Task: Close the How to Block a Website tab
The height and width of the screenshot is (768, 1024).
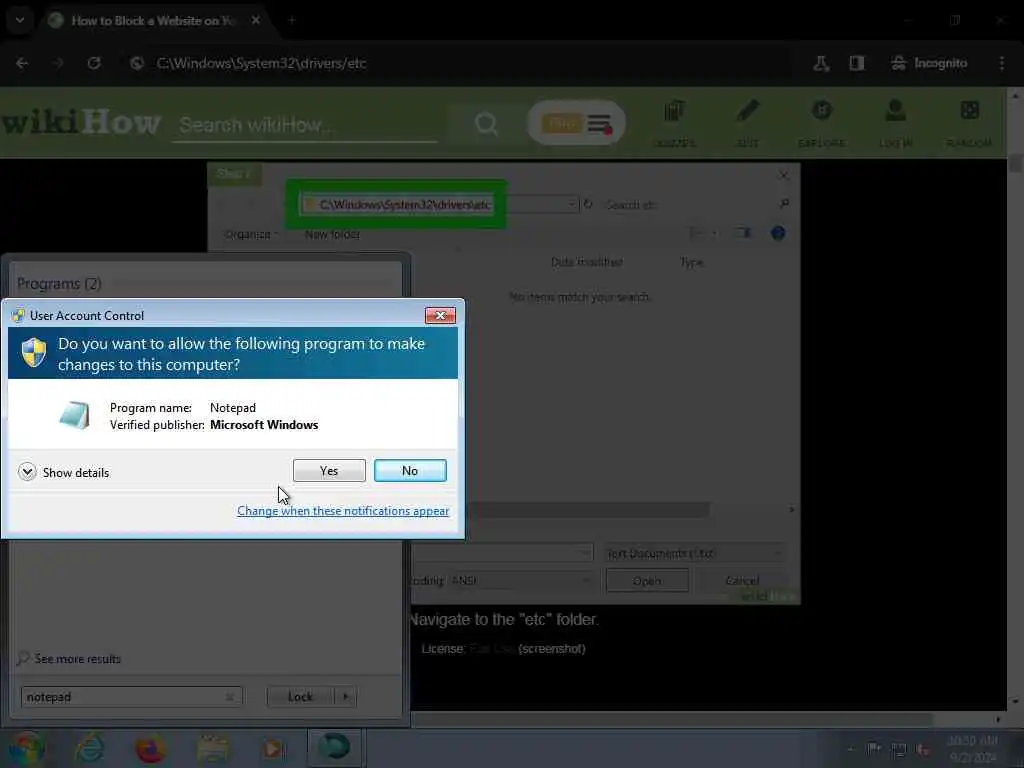Action: 256,20
